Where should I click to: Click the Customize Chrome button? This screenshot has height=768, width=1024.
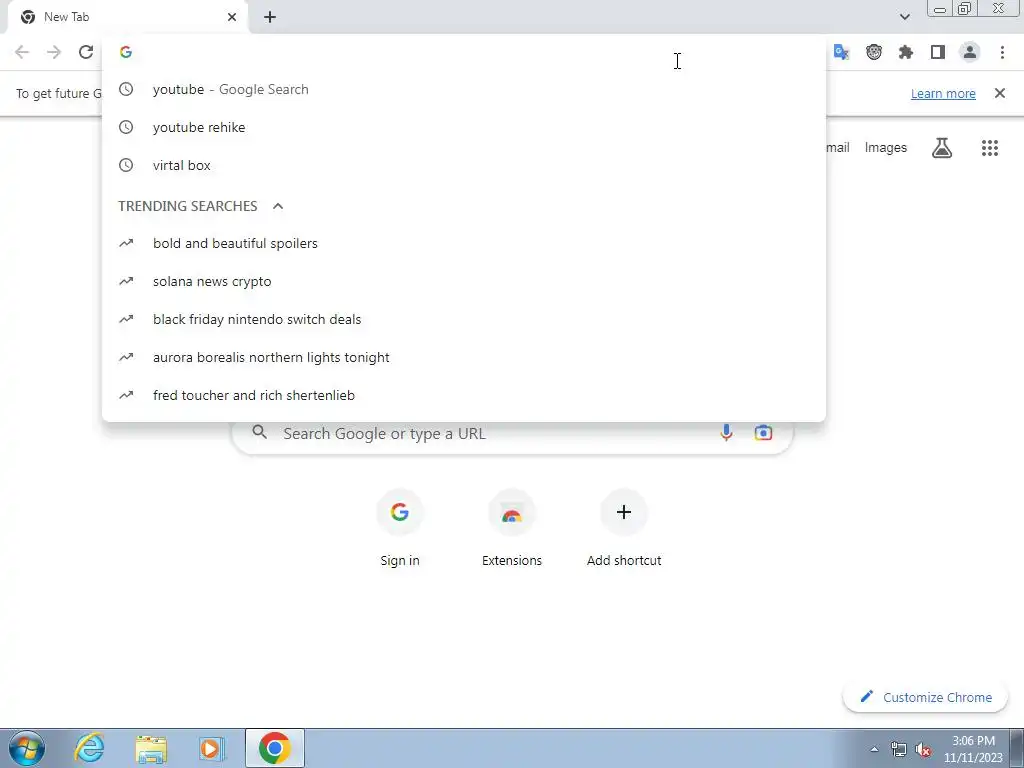click(x=925, y=697)
